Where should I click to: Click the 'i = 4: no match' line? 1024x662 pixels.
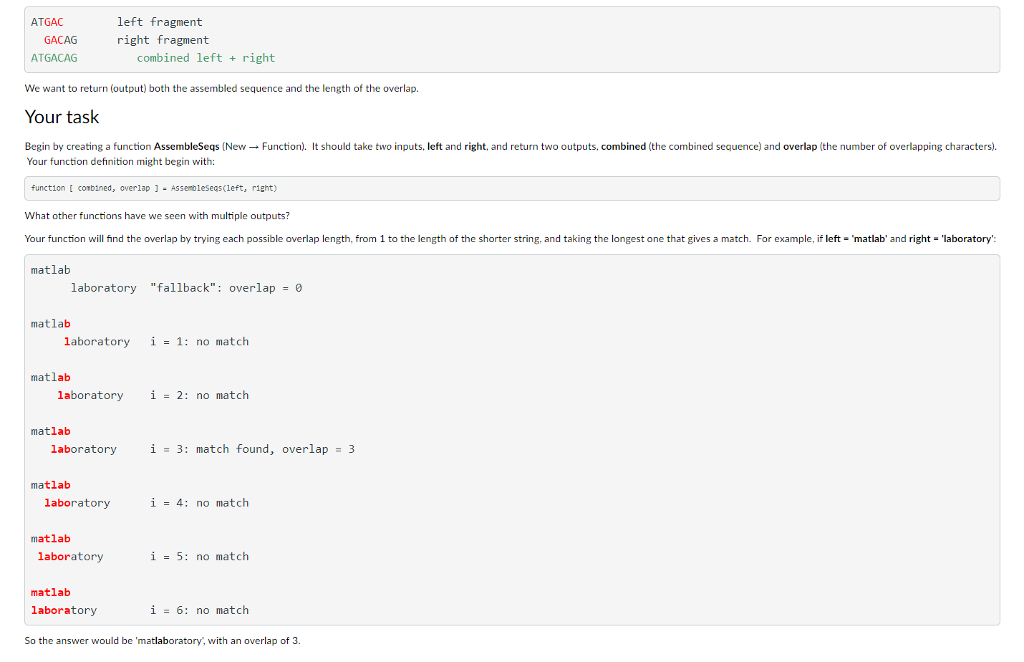(199, 503)
